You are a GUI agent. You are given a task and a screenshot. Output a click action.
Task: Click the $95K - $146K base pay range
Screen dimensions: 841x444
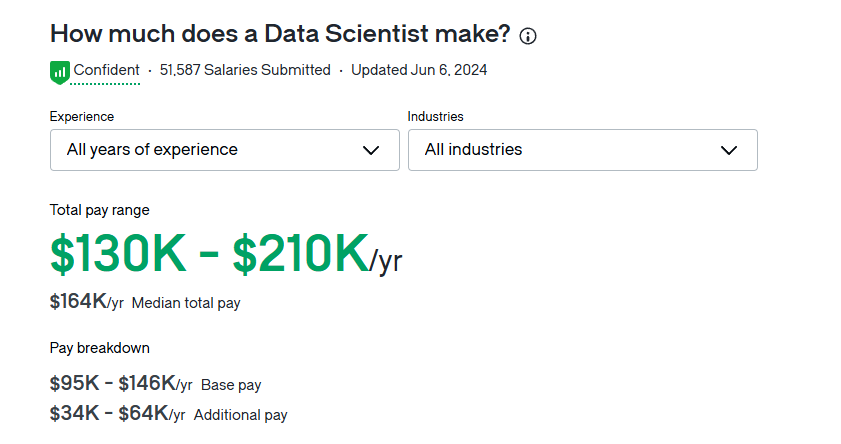pyautogui.click(x=112, y=383)
